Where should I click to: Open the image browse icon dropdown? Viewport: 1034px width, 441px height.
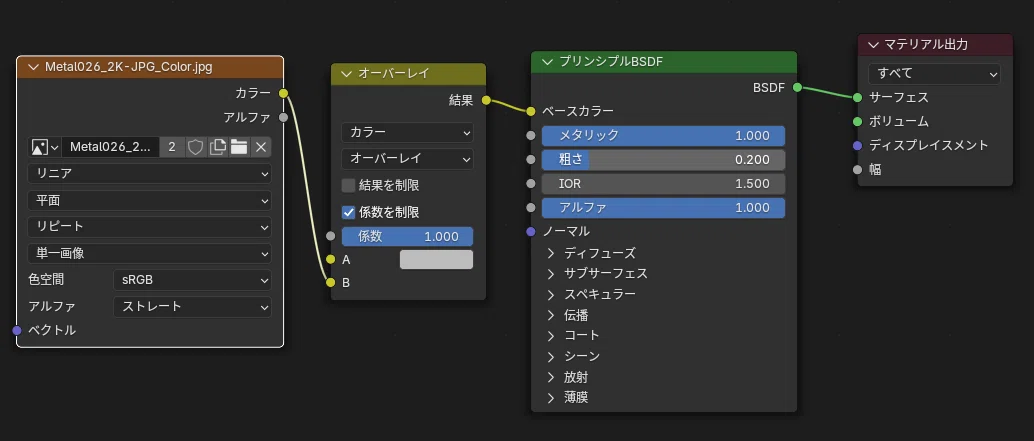[44, 147]
